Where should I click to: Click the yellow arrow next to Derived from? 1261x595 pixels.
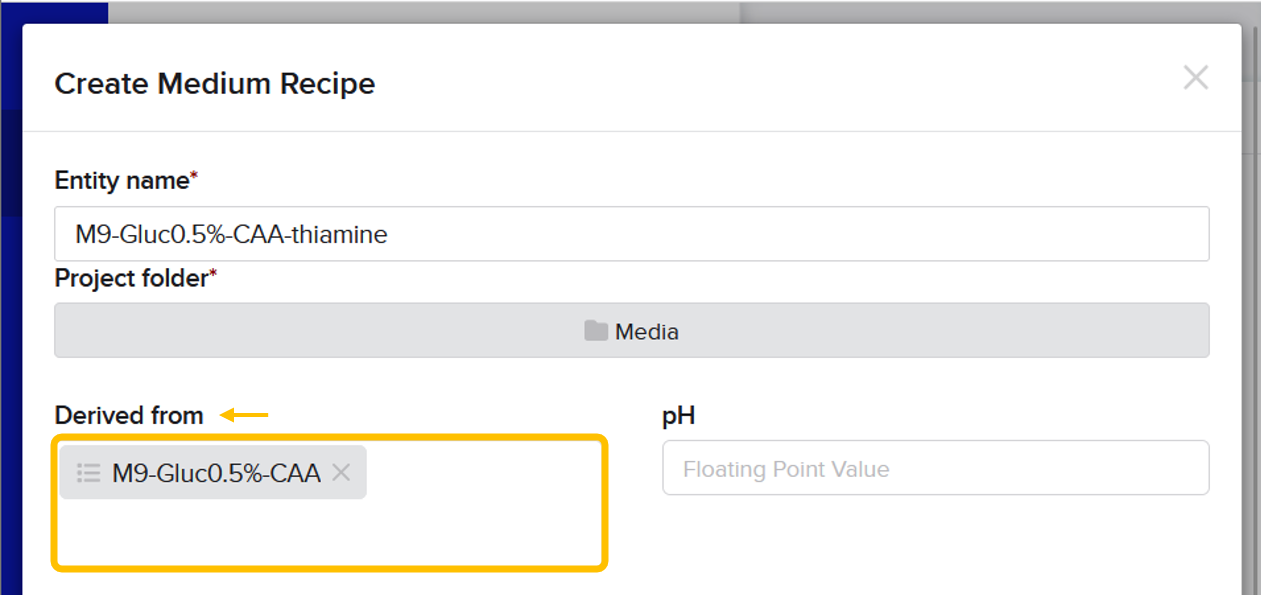coord(244,415)
